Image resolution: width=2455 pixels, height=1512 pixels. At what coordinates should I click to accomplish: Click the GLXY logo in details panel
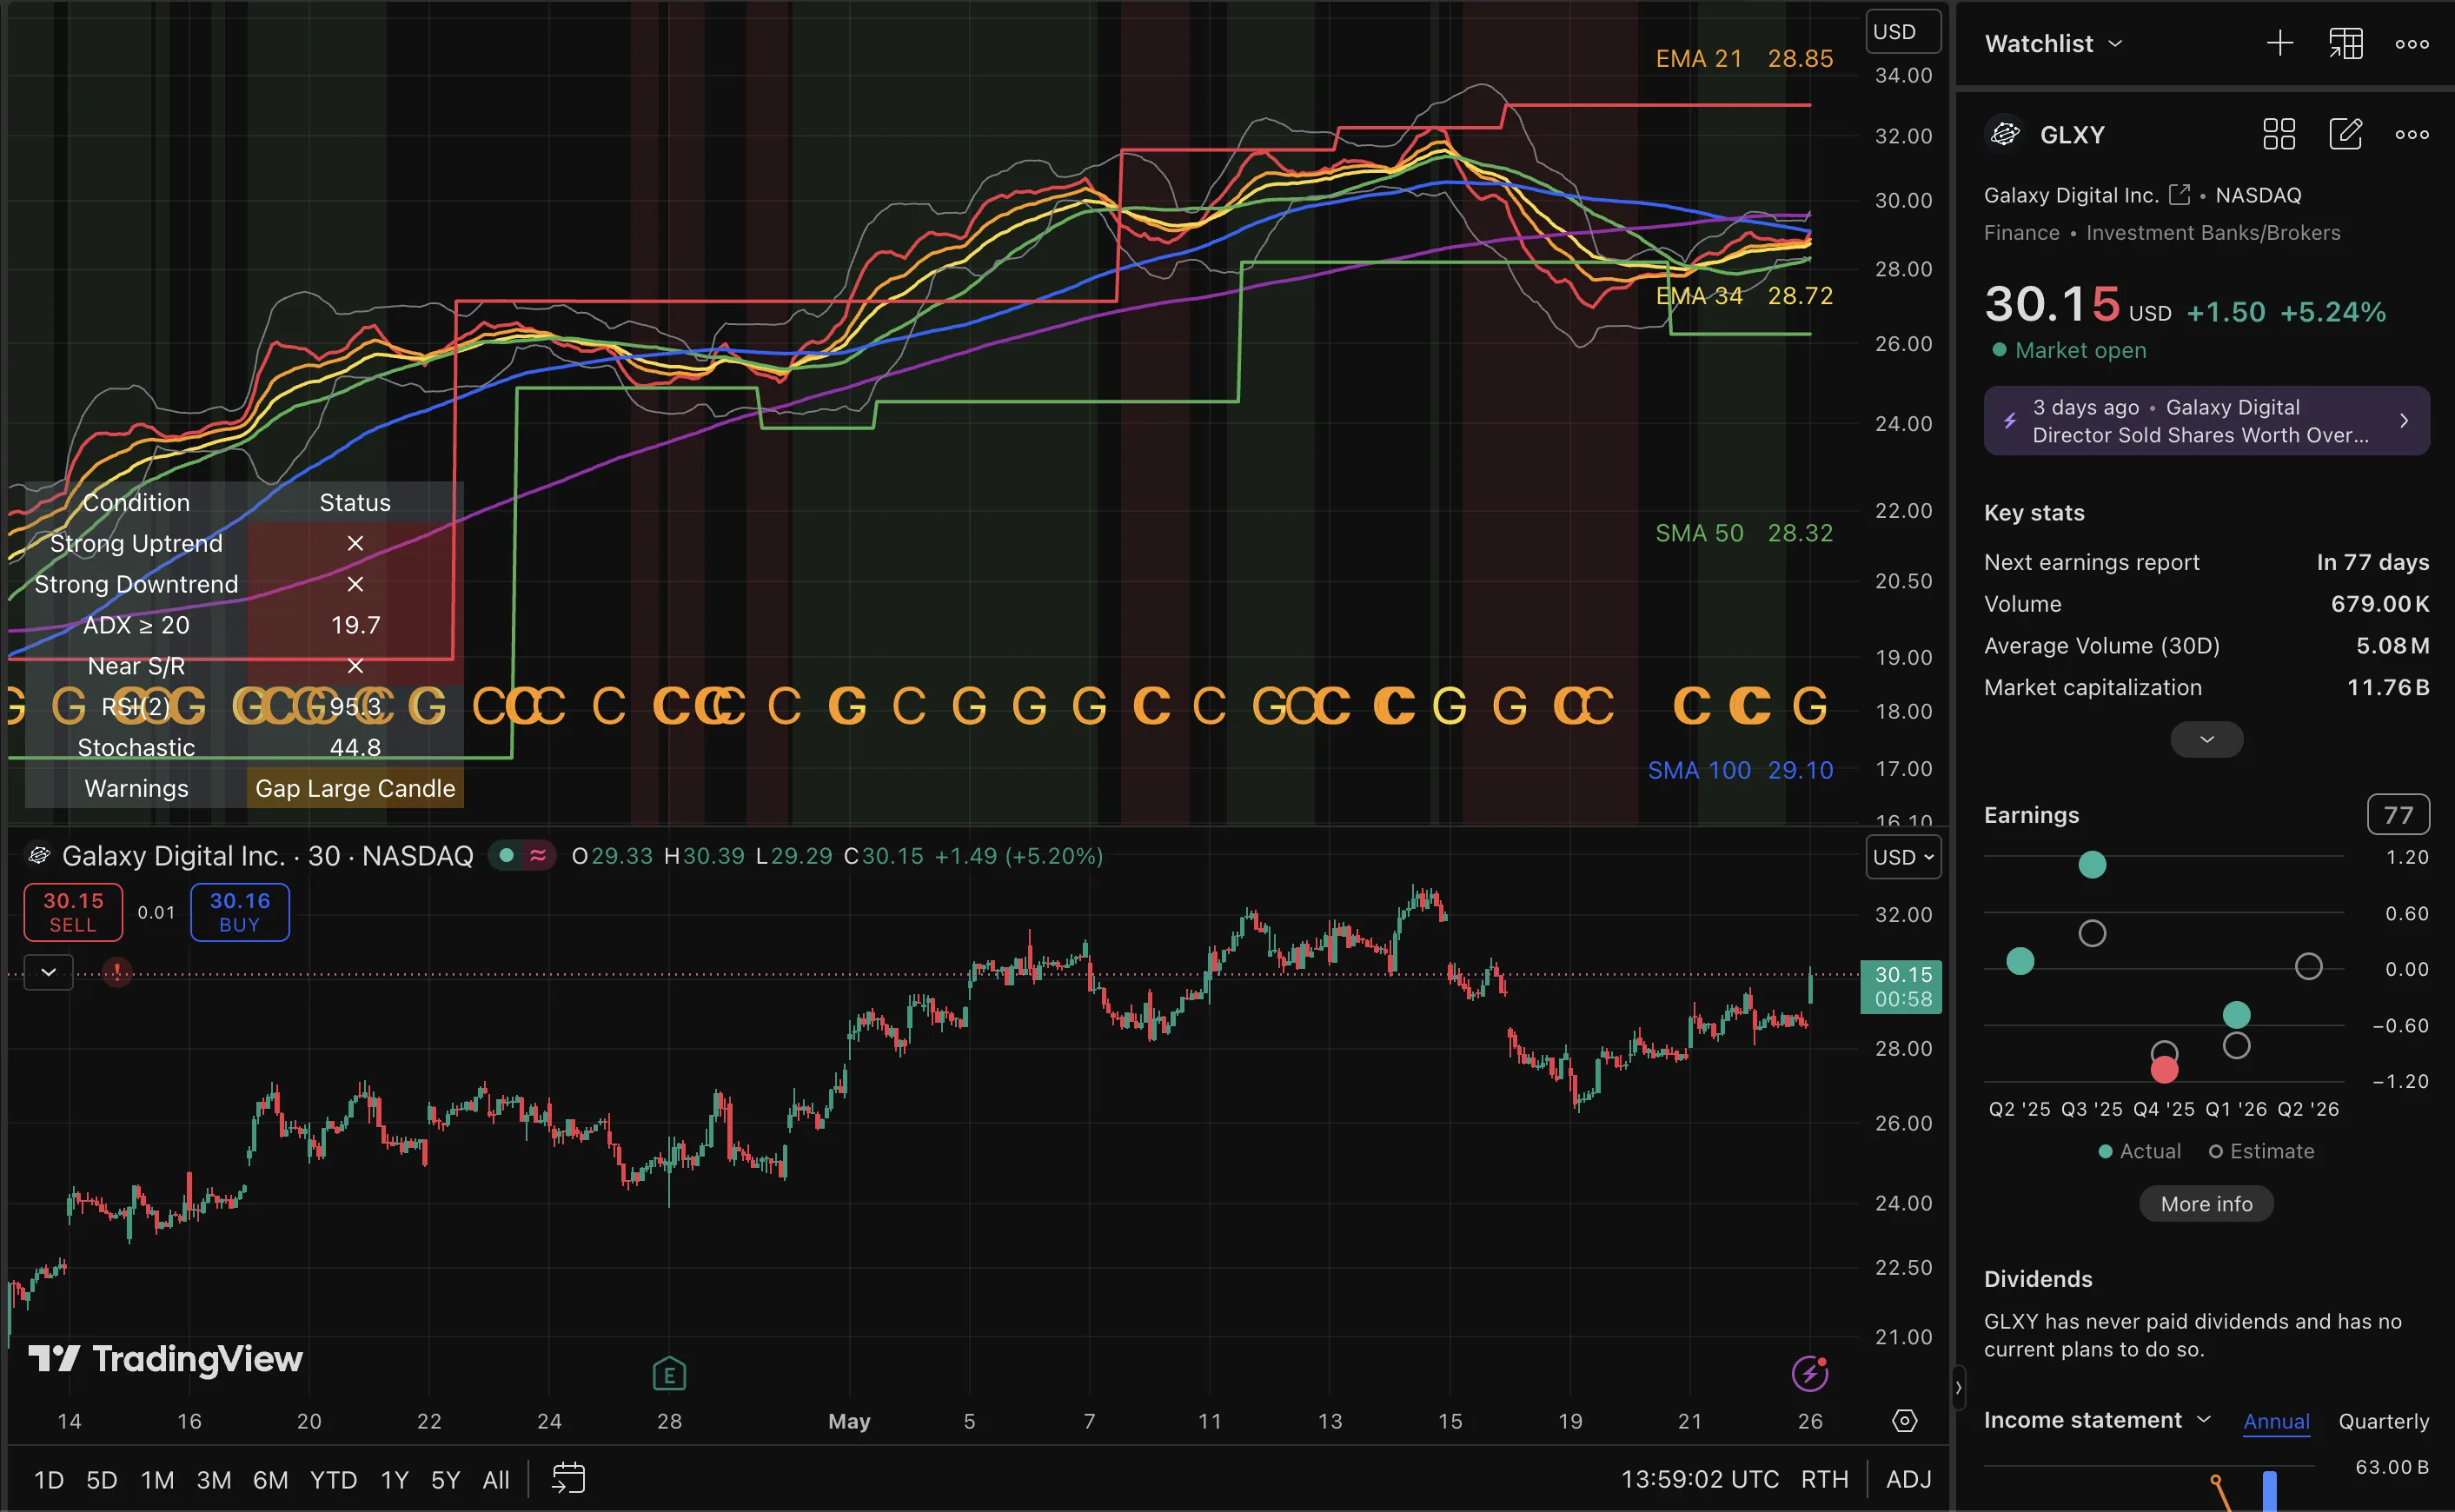2005,134
